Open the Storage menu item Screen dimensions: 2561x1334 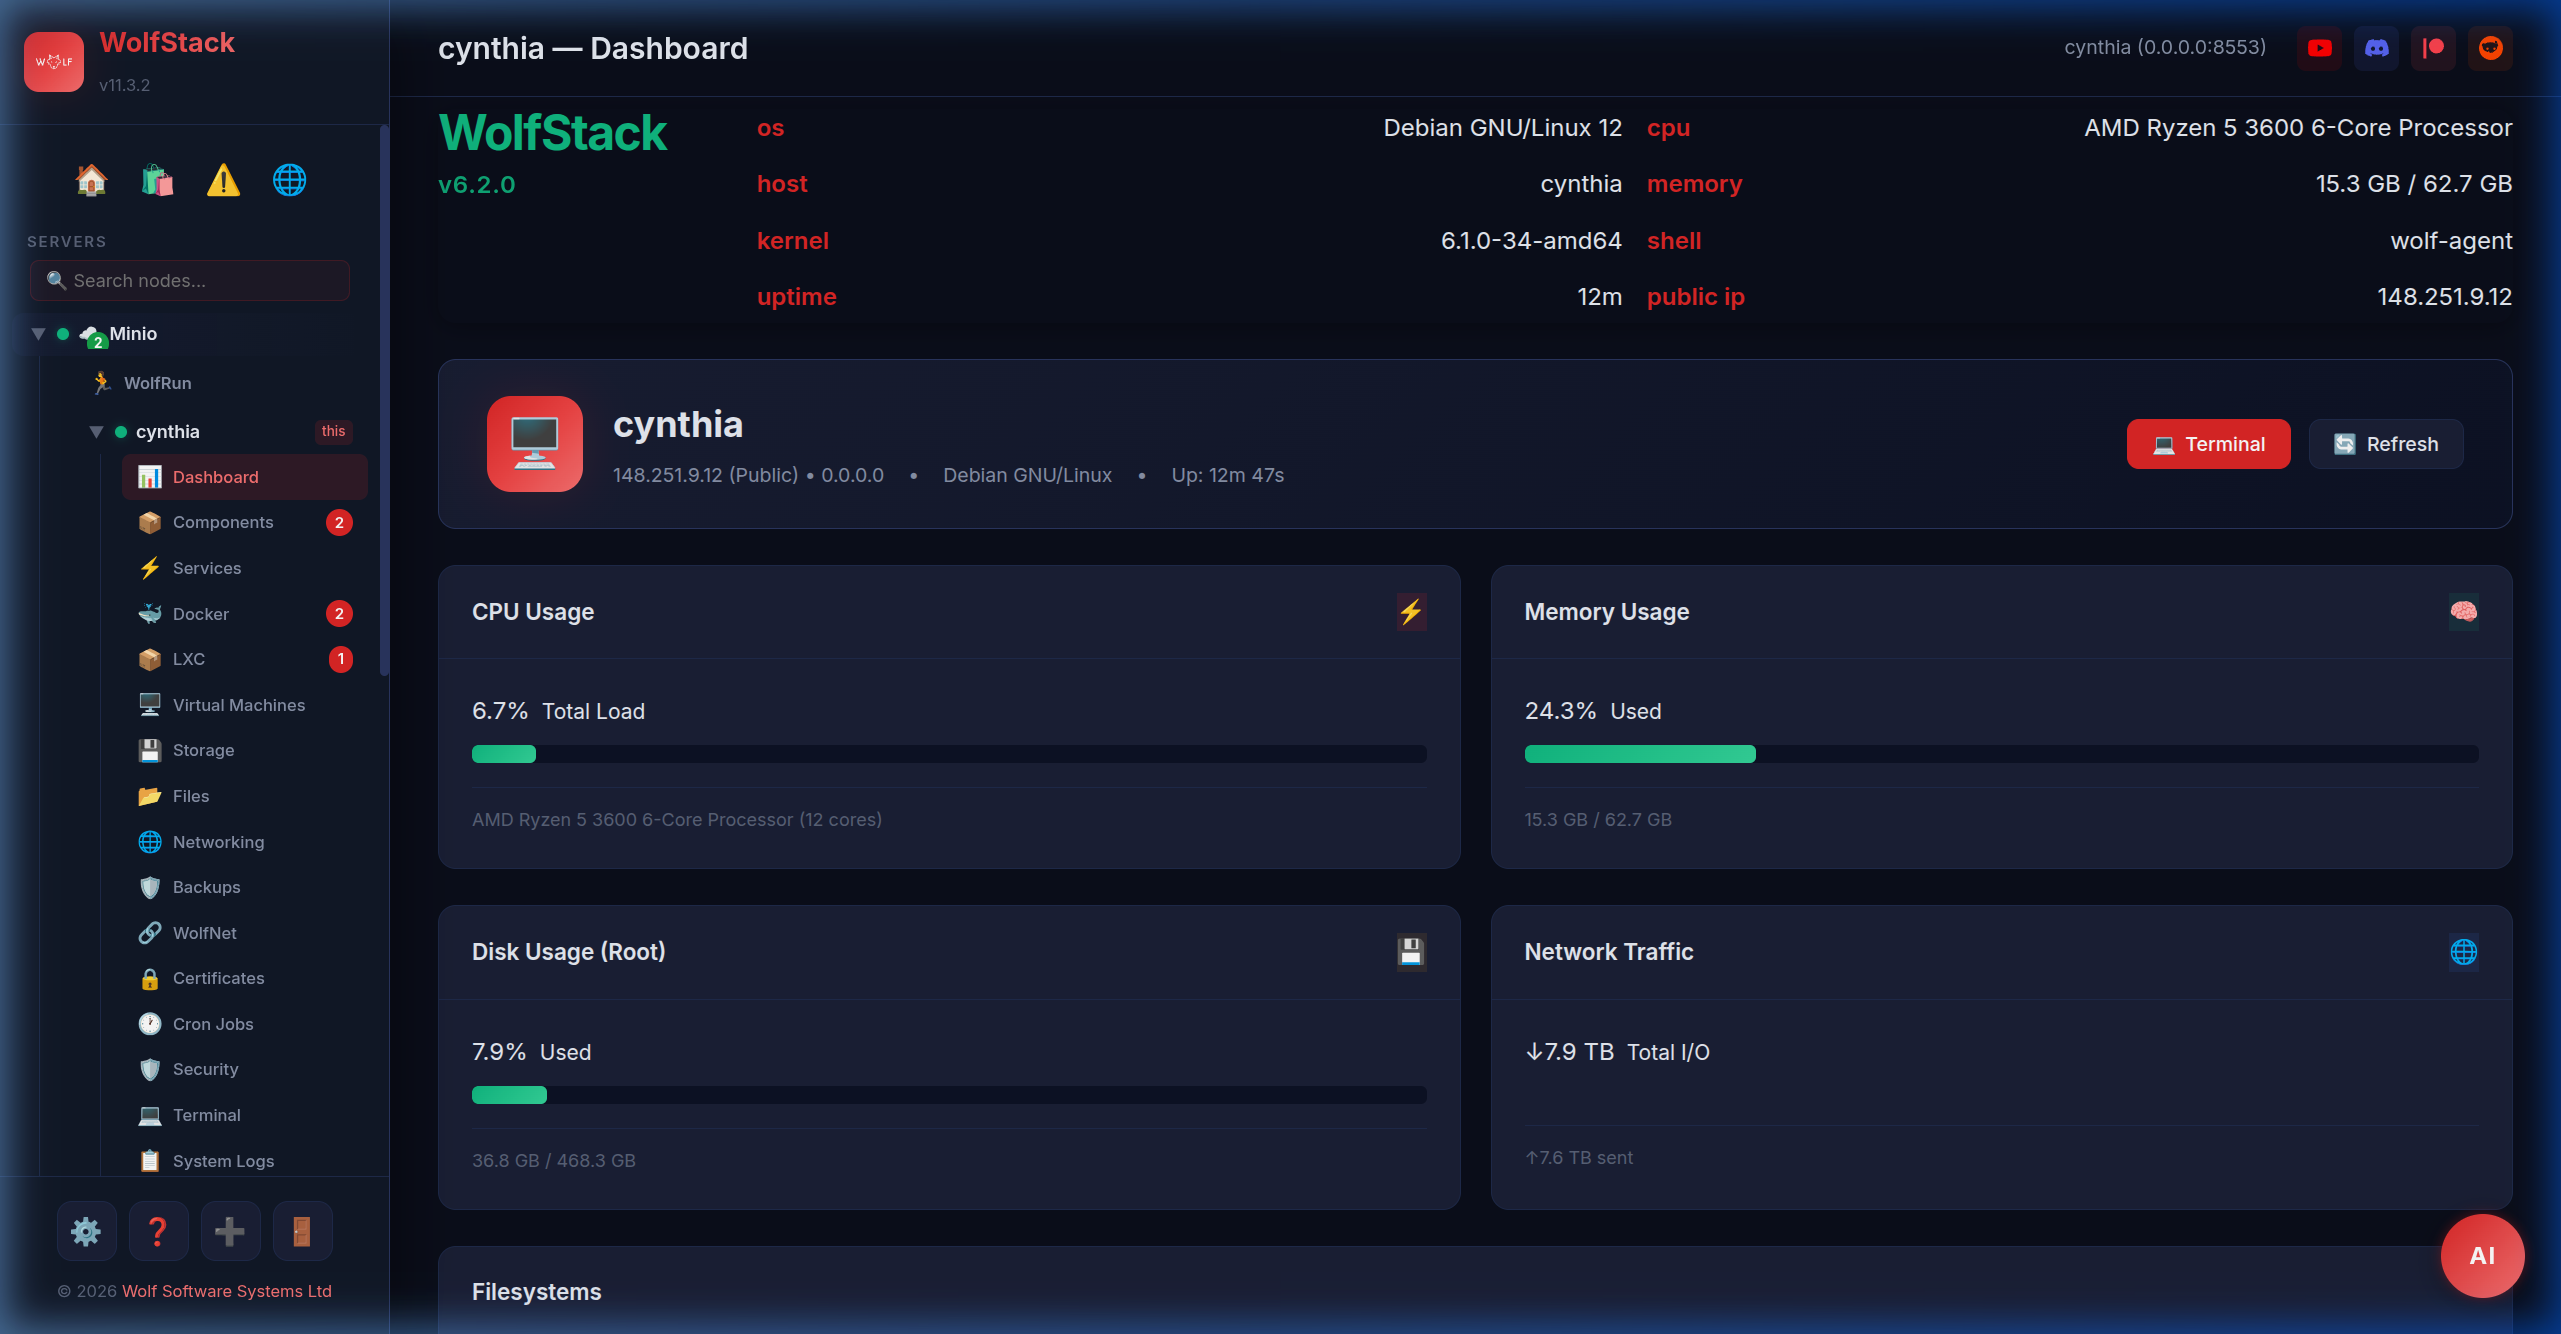(244, 750)
